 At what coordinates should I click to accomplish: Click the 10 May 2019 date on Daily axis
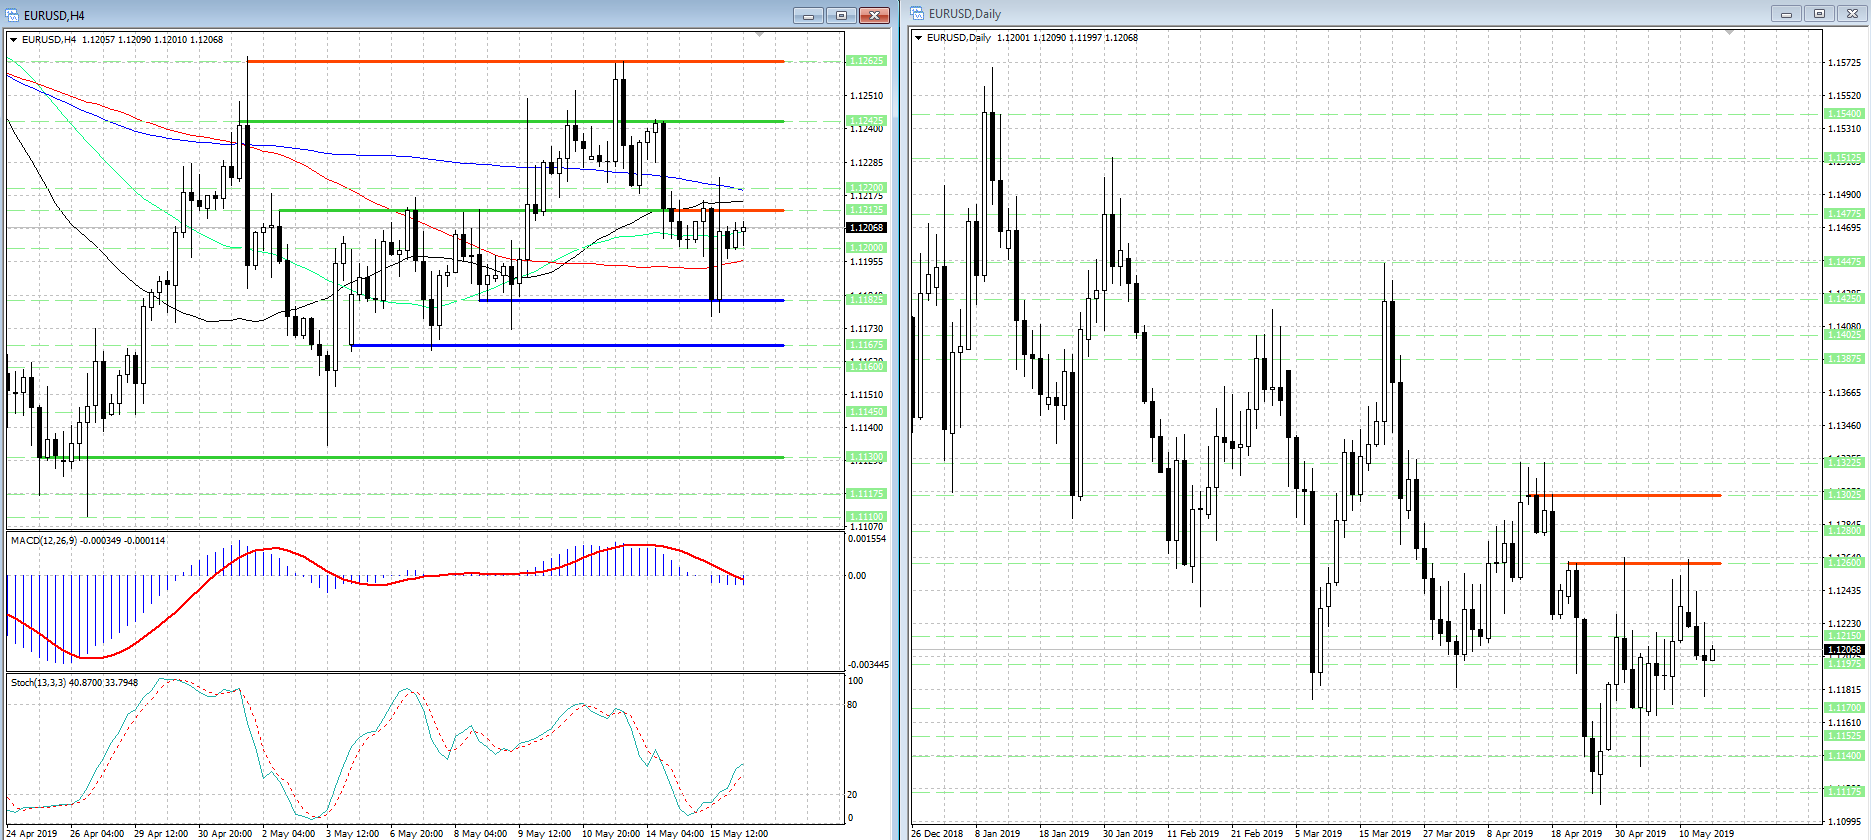coord(1707,833)
